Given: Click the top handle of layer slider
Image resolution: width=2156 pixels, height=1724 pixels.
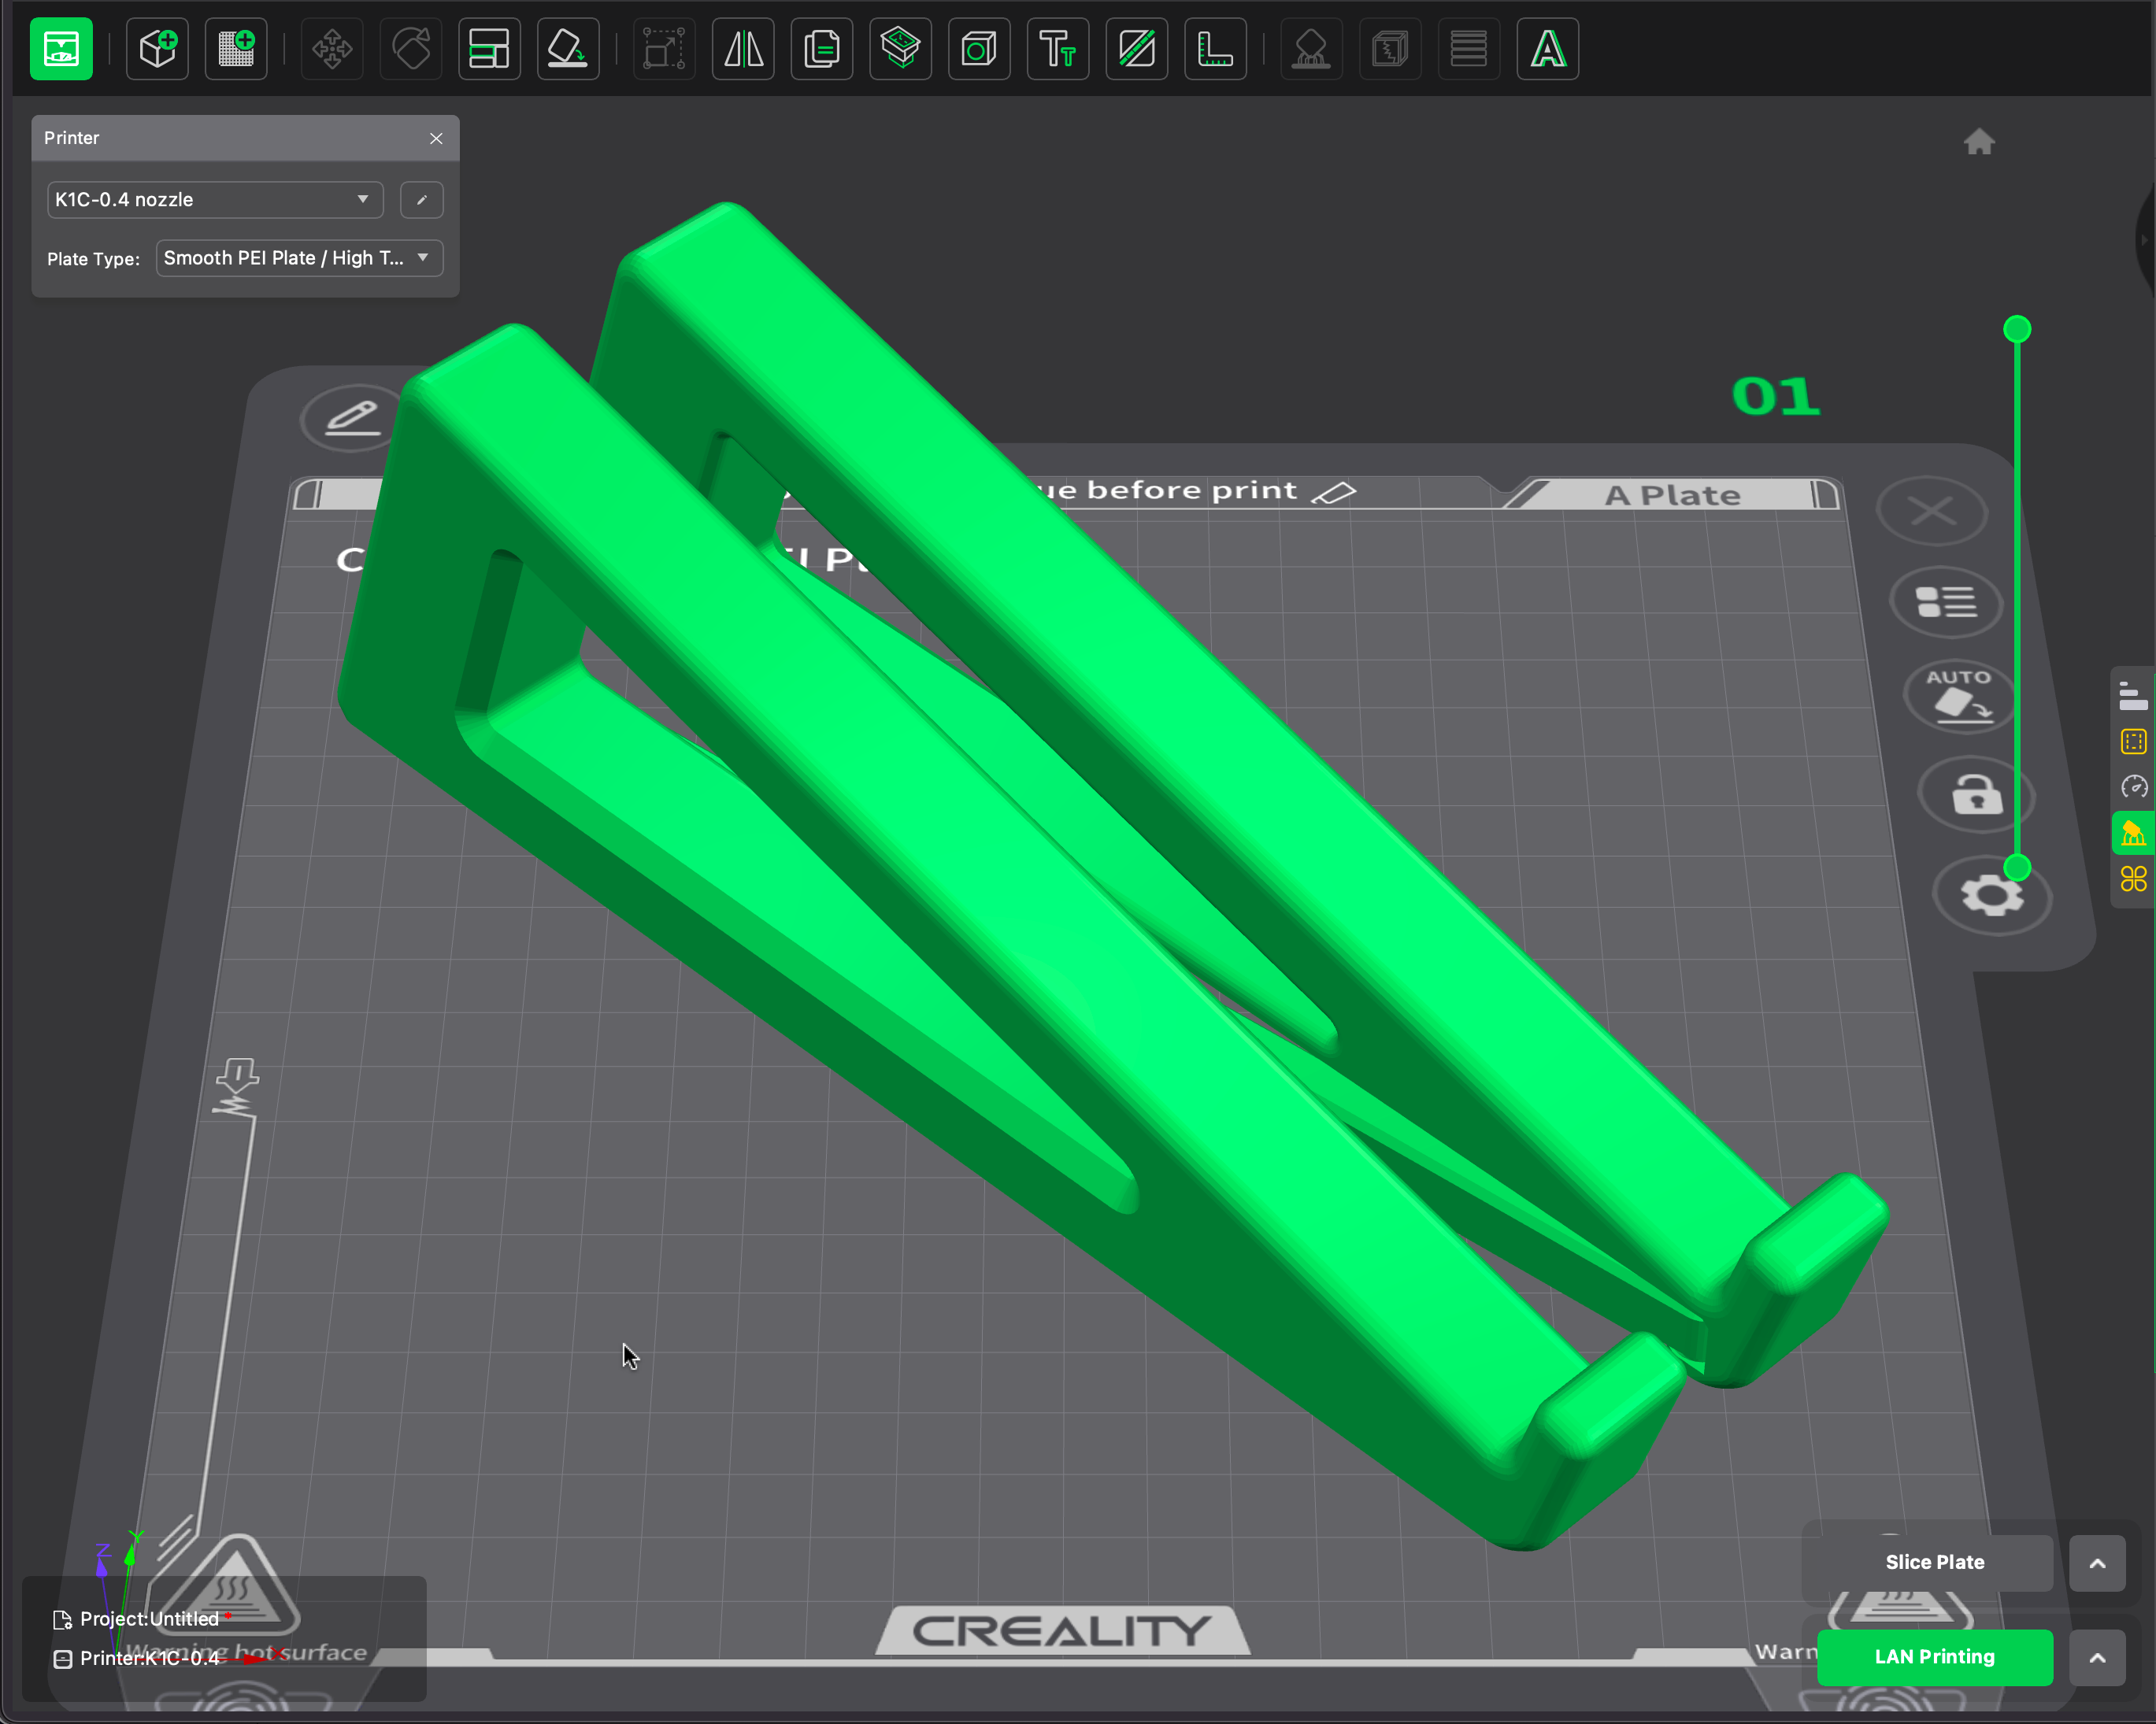Looking at the screenshot, I should coord(2017,329).
